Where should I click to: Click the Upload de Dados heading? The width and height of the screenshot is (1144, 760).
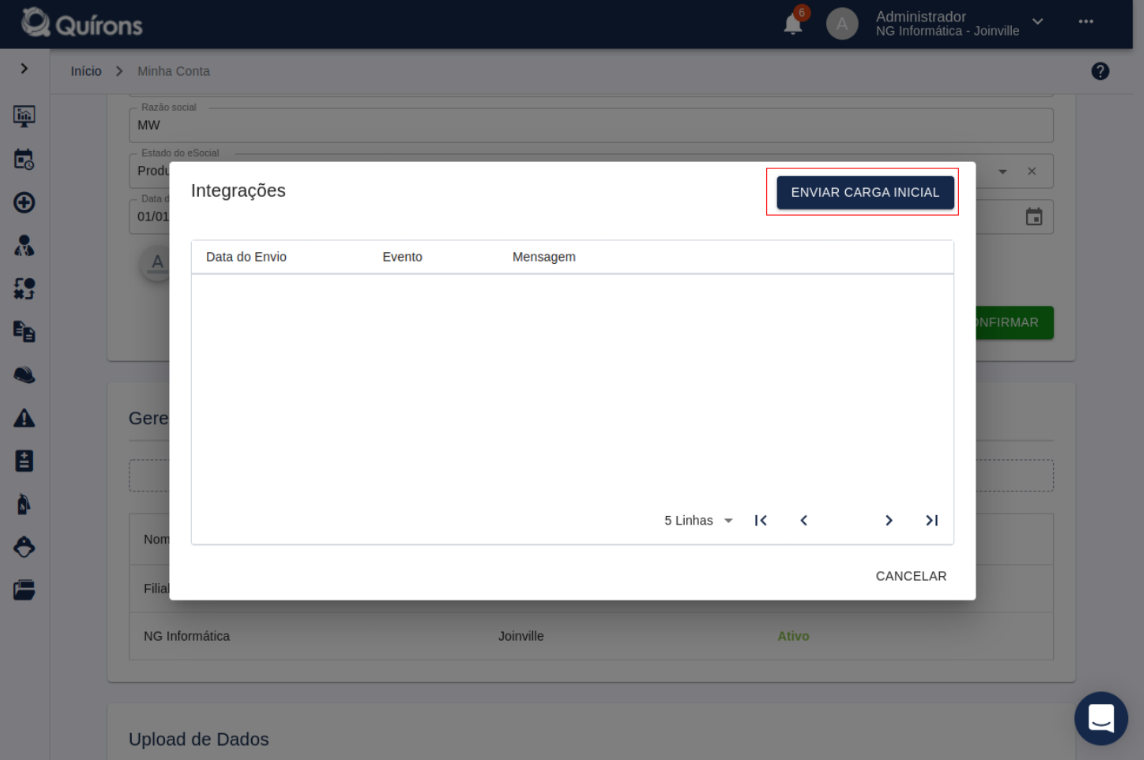point(198,739)
